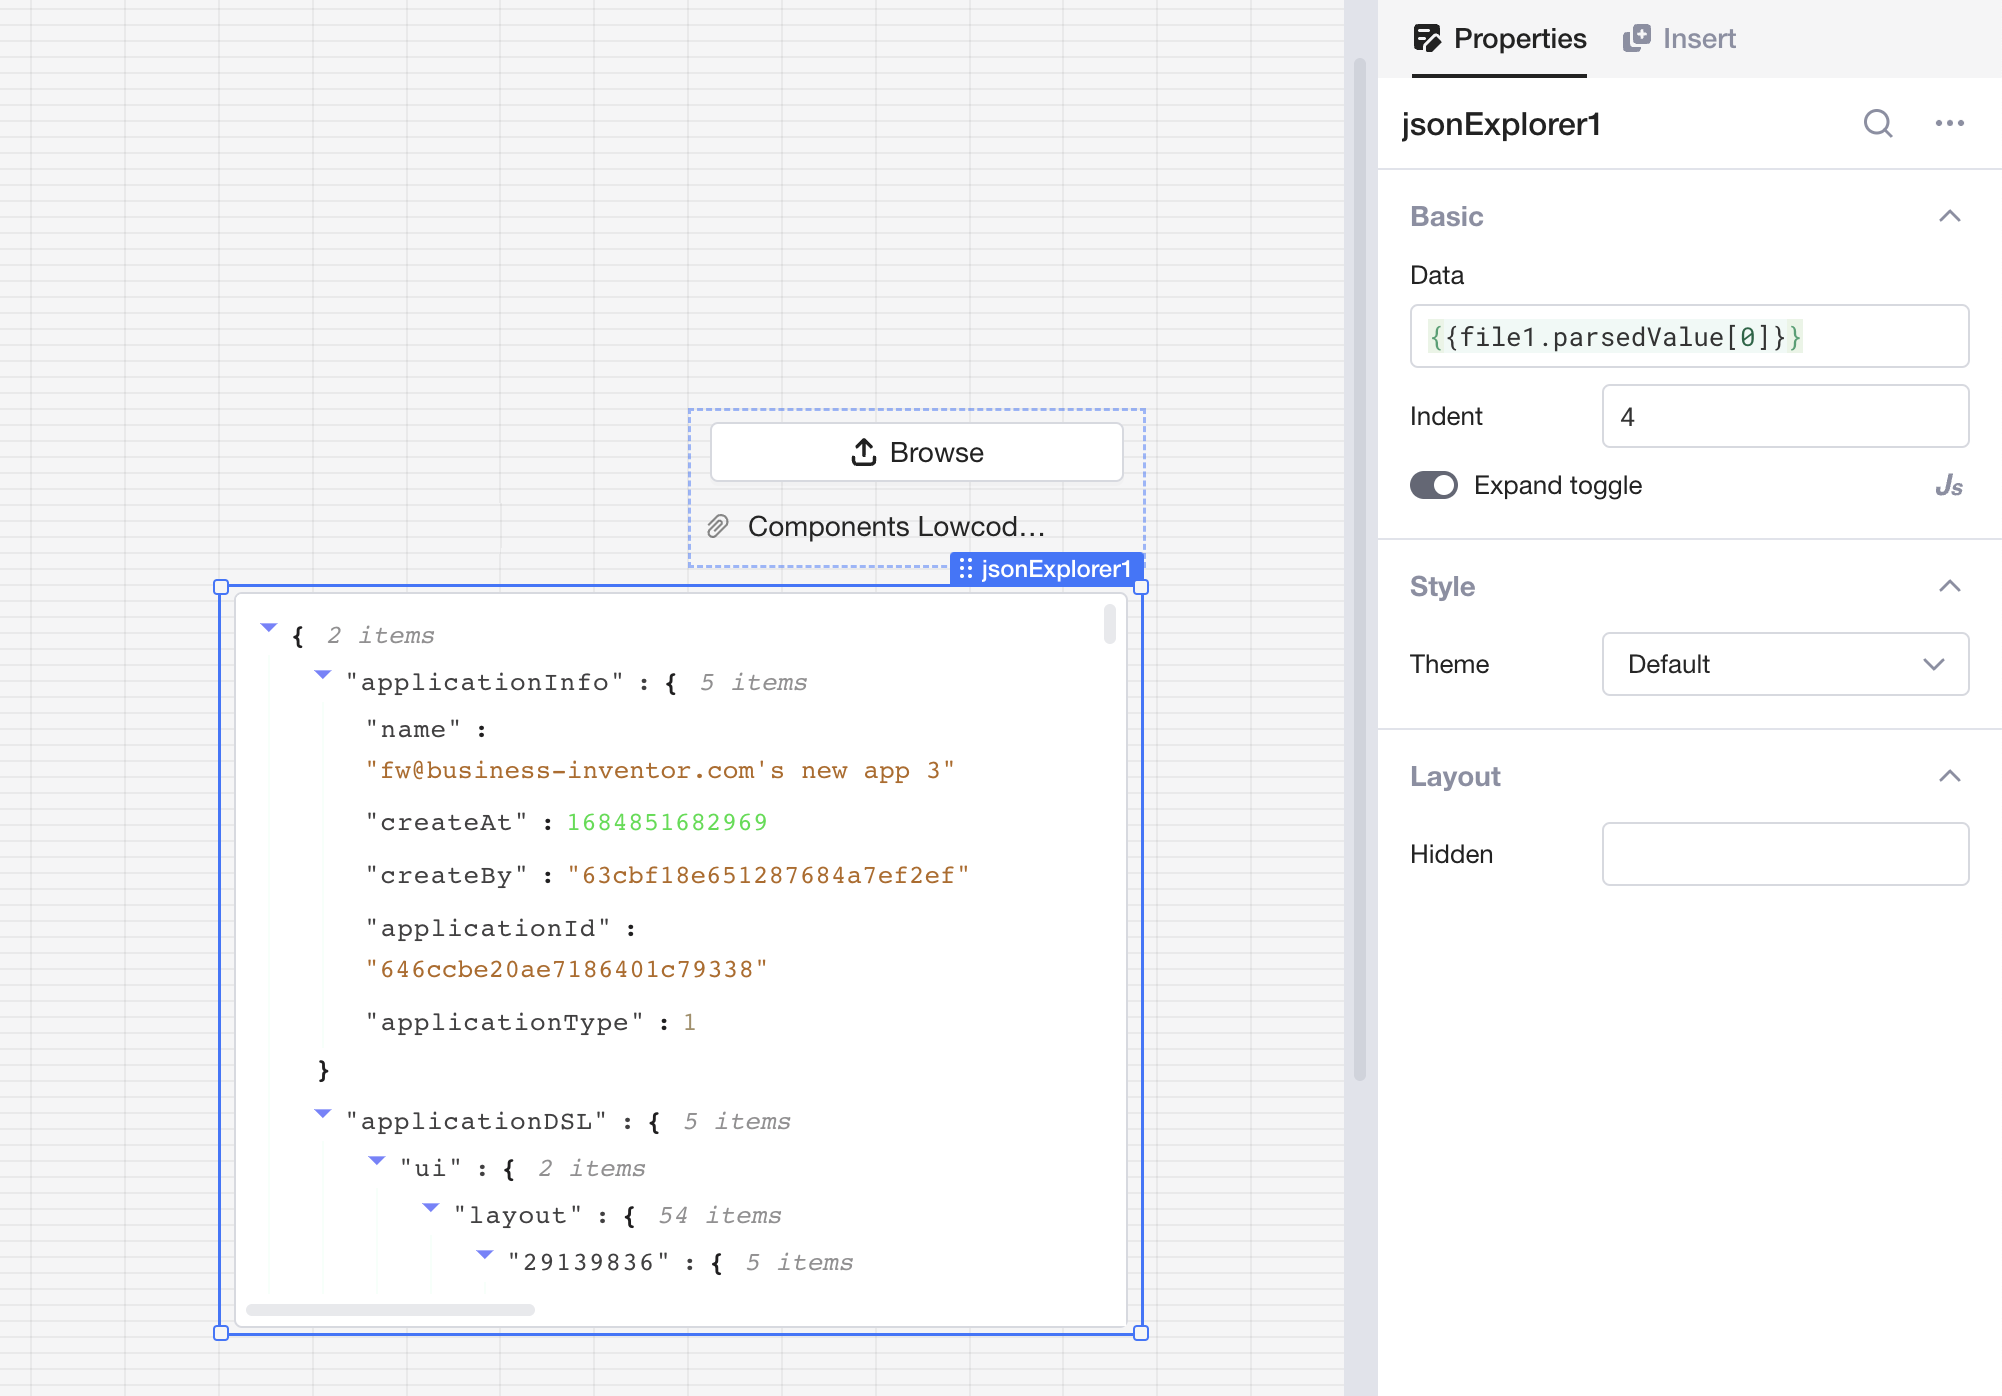The width and height of the screenshot is (2002, 1396).
Task: Click the upload icon in the Browse button
Action: tap(864, 452)
